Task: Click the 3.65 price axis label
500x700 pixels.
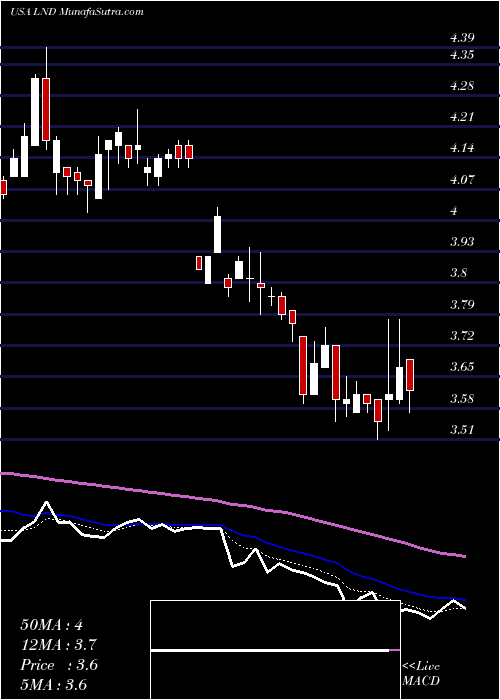Action: pyautogui.click(x=462, y=367)
